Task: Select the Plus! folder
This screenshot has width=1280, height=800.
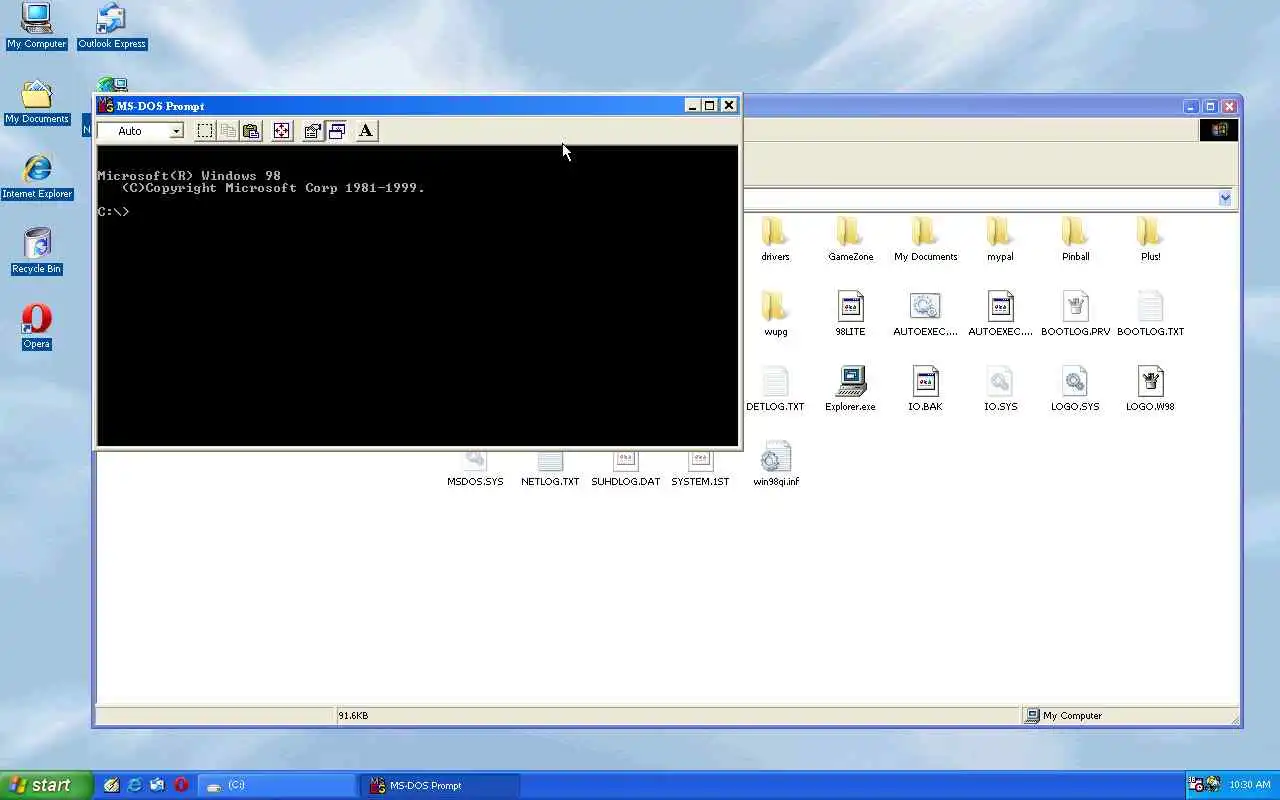Action: (1150, 239)
